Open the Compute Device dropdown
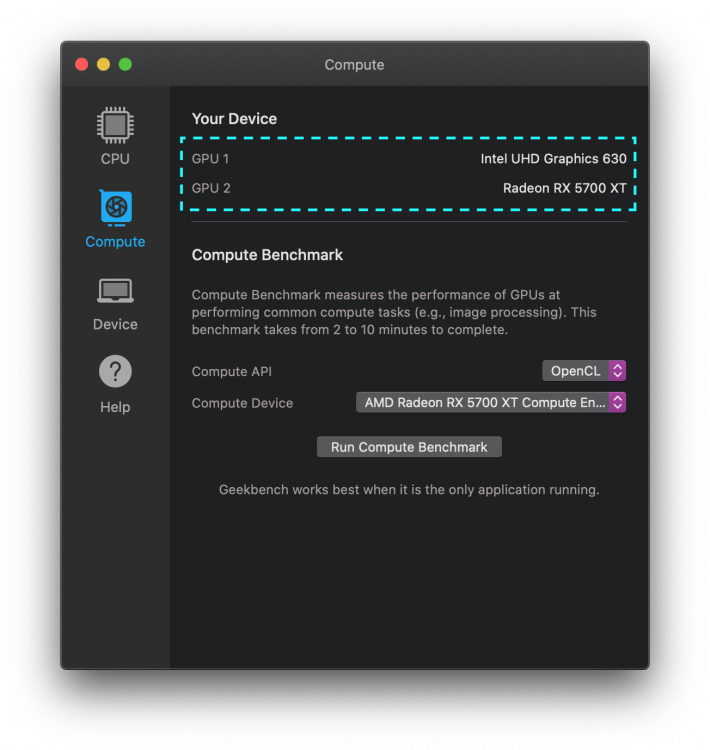Image resolution: width=710 pixels, height=750 pixels. (x=491, y=402)
